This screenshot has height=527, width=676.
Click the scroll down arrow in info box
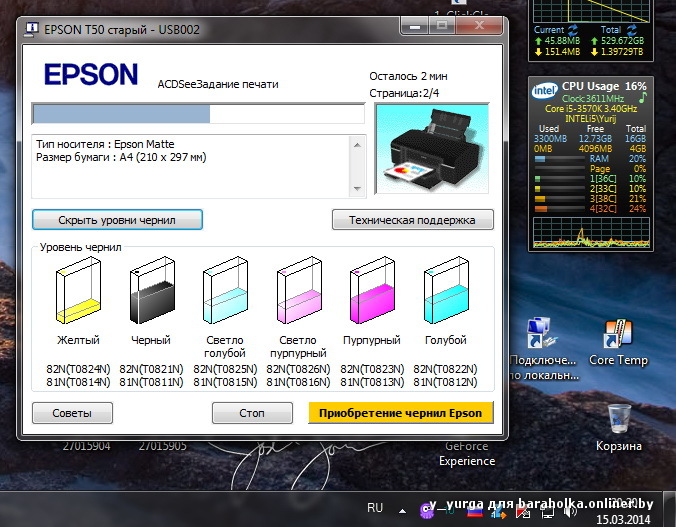click(x=357, y=188)
